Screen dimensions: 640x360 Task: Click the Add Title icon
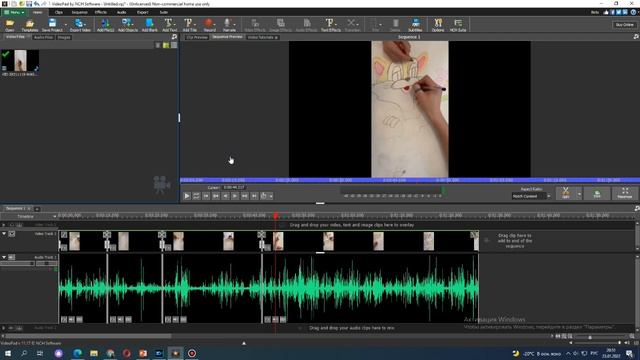click(189, 24)
